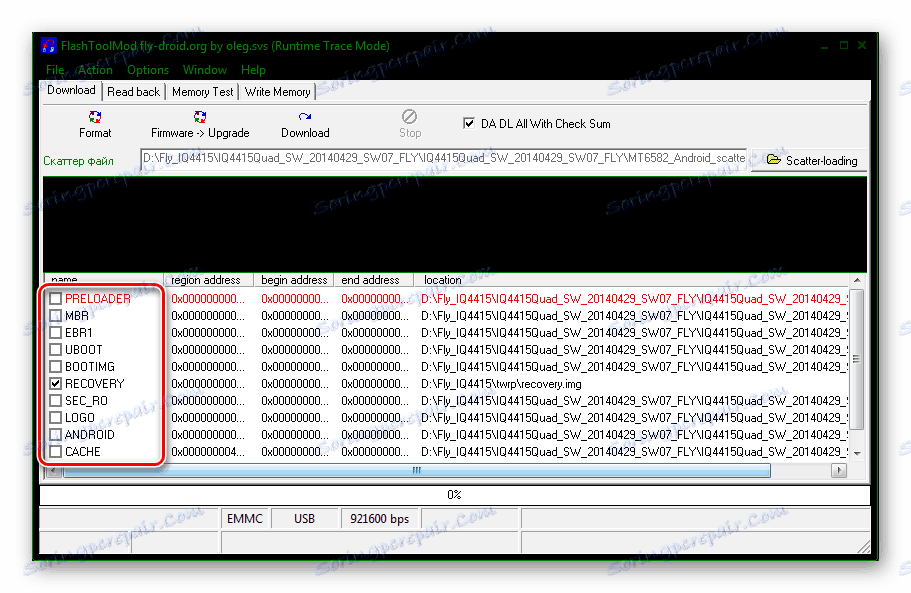911x593 pixels.
Task: Check the LOGO checkbox
Action: click(55, 418)
